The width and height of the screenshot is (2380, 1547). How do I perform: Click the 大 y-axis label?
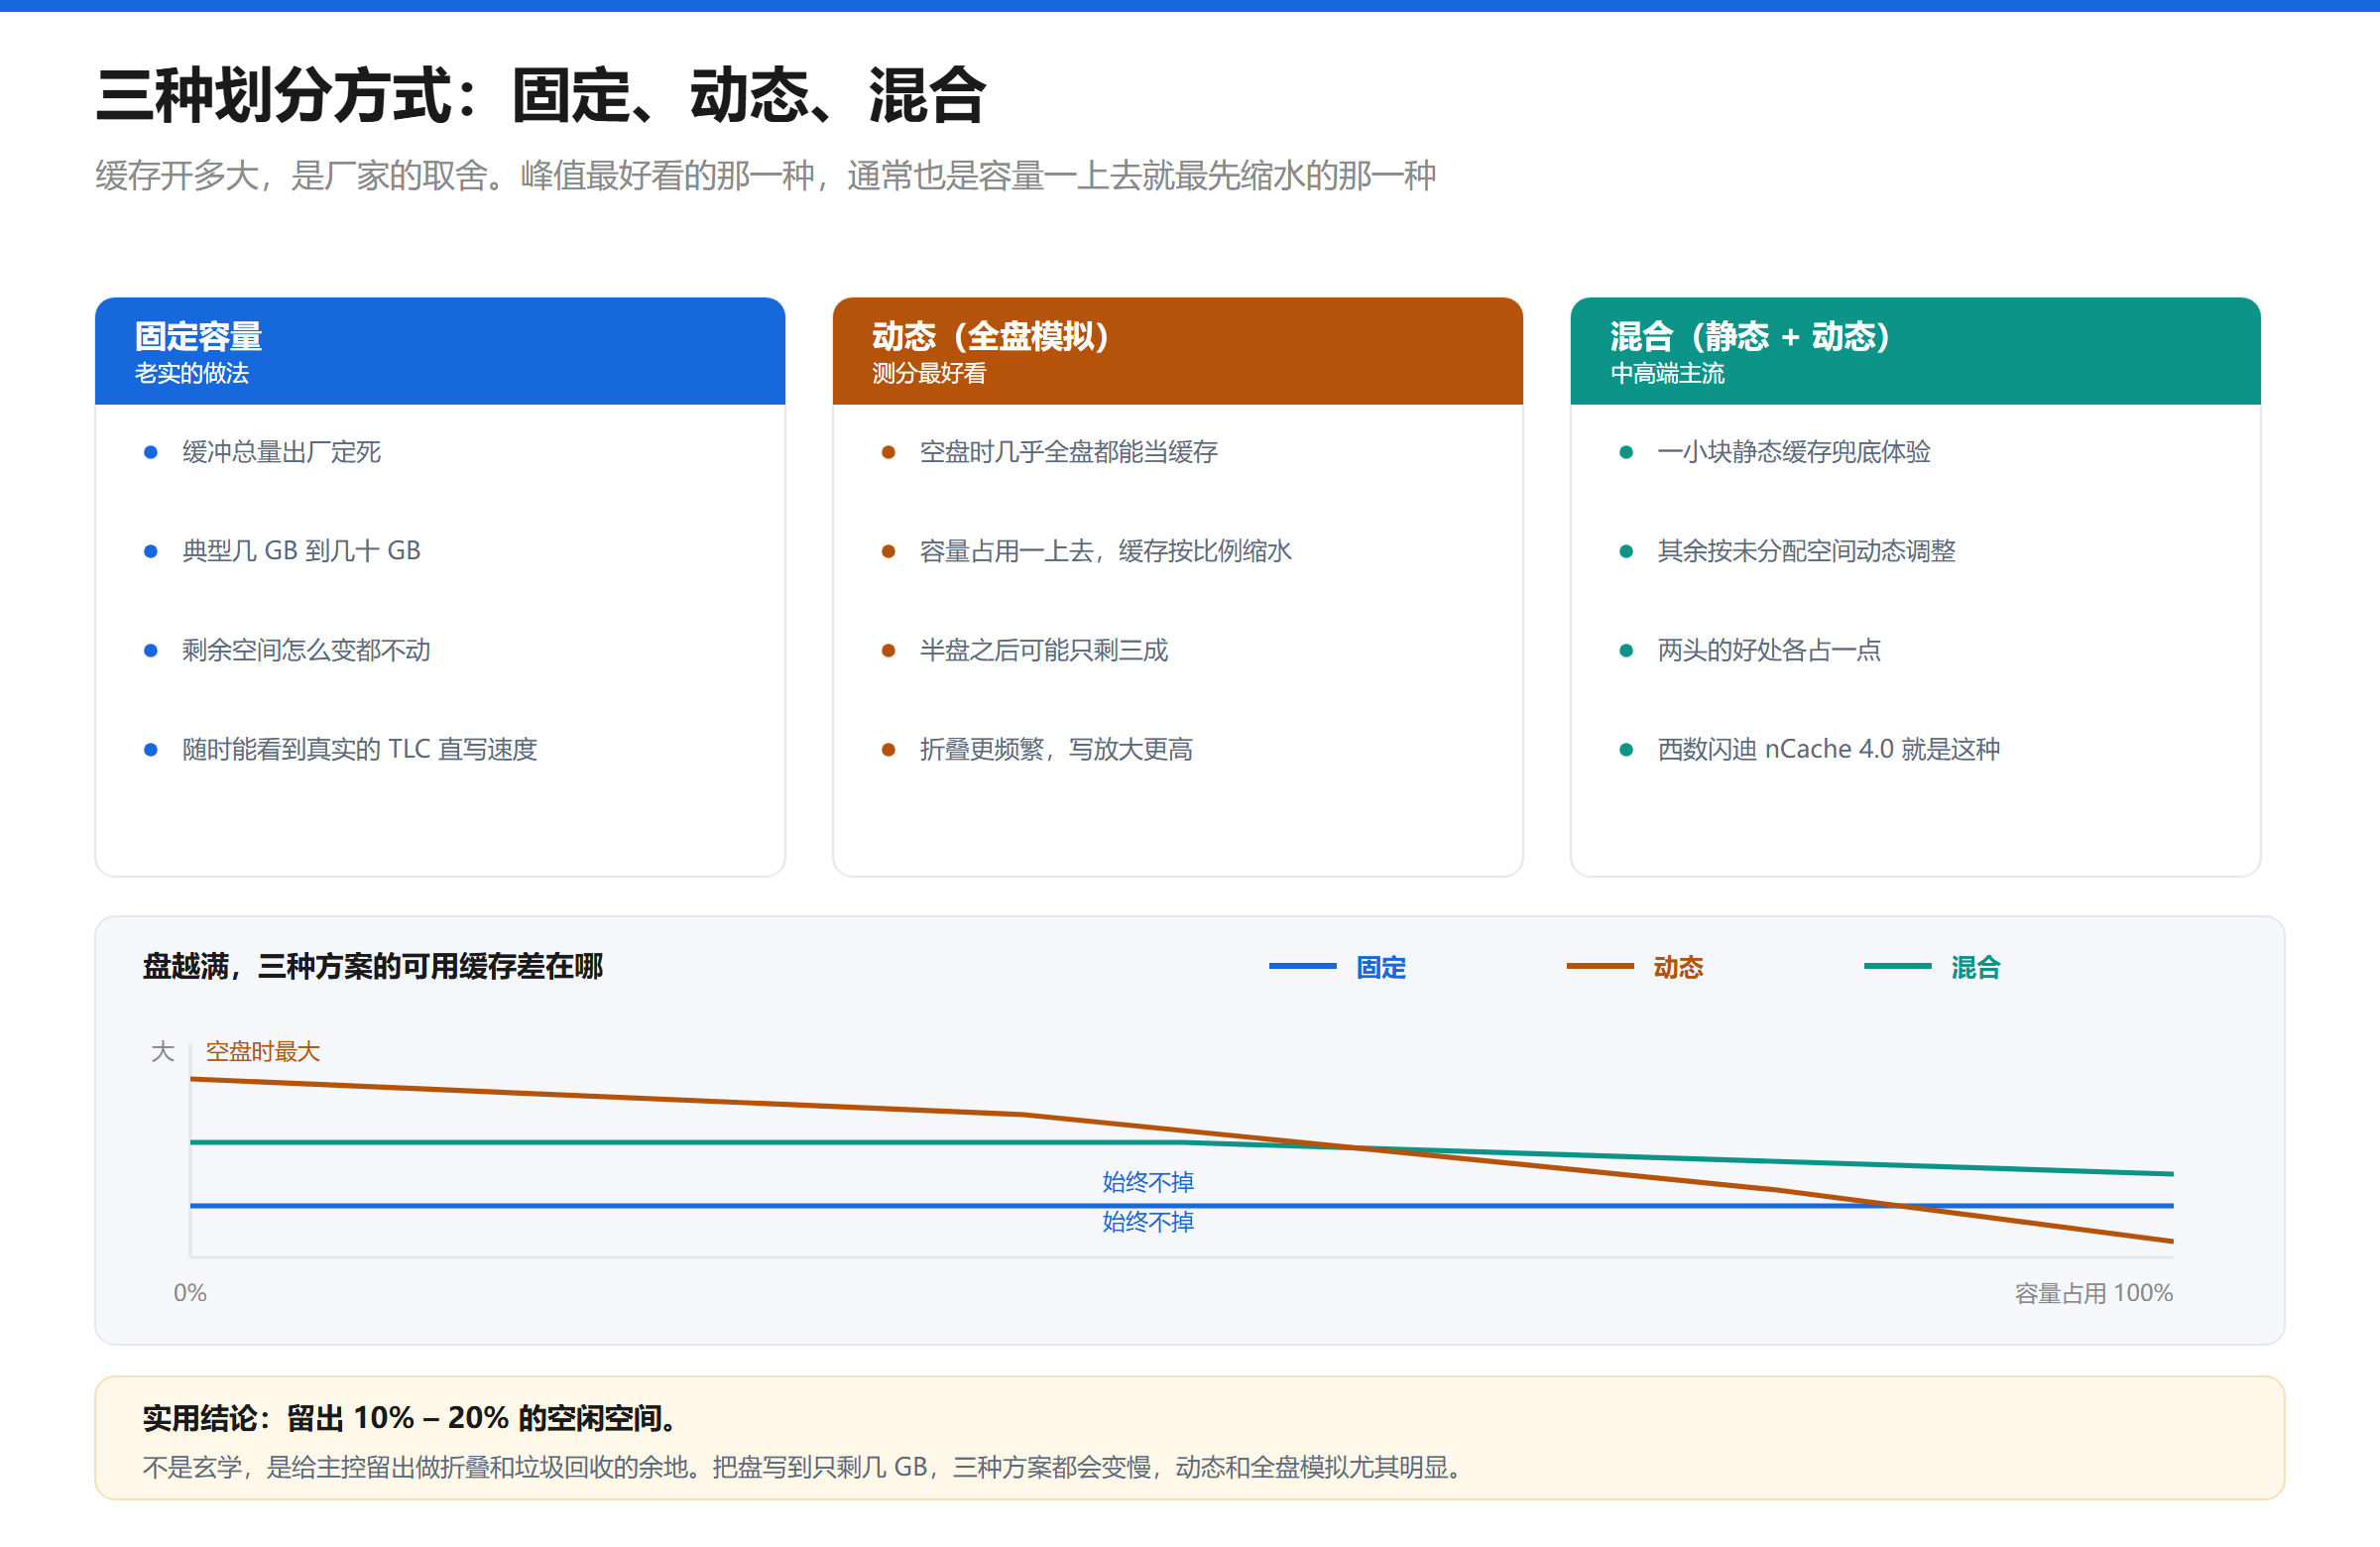[x=163, y=1052]
